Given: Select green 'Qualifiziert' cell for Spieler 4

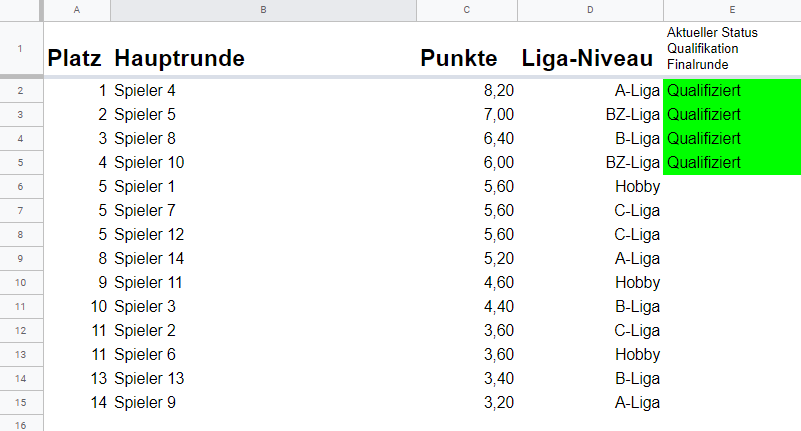Looking at the screenshot, I should tap(732, 91).
